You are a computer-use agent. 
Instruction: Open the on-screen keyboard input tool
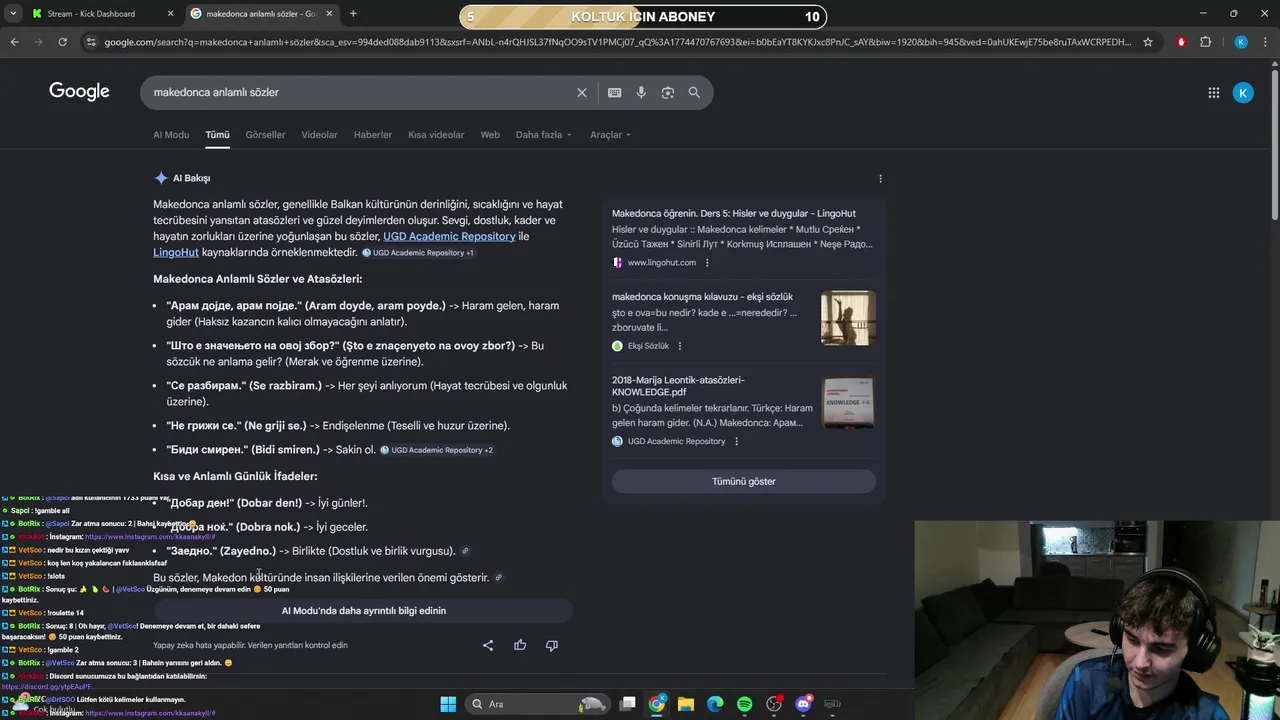click(x=614, y=92)
